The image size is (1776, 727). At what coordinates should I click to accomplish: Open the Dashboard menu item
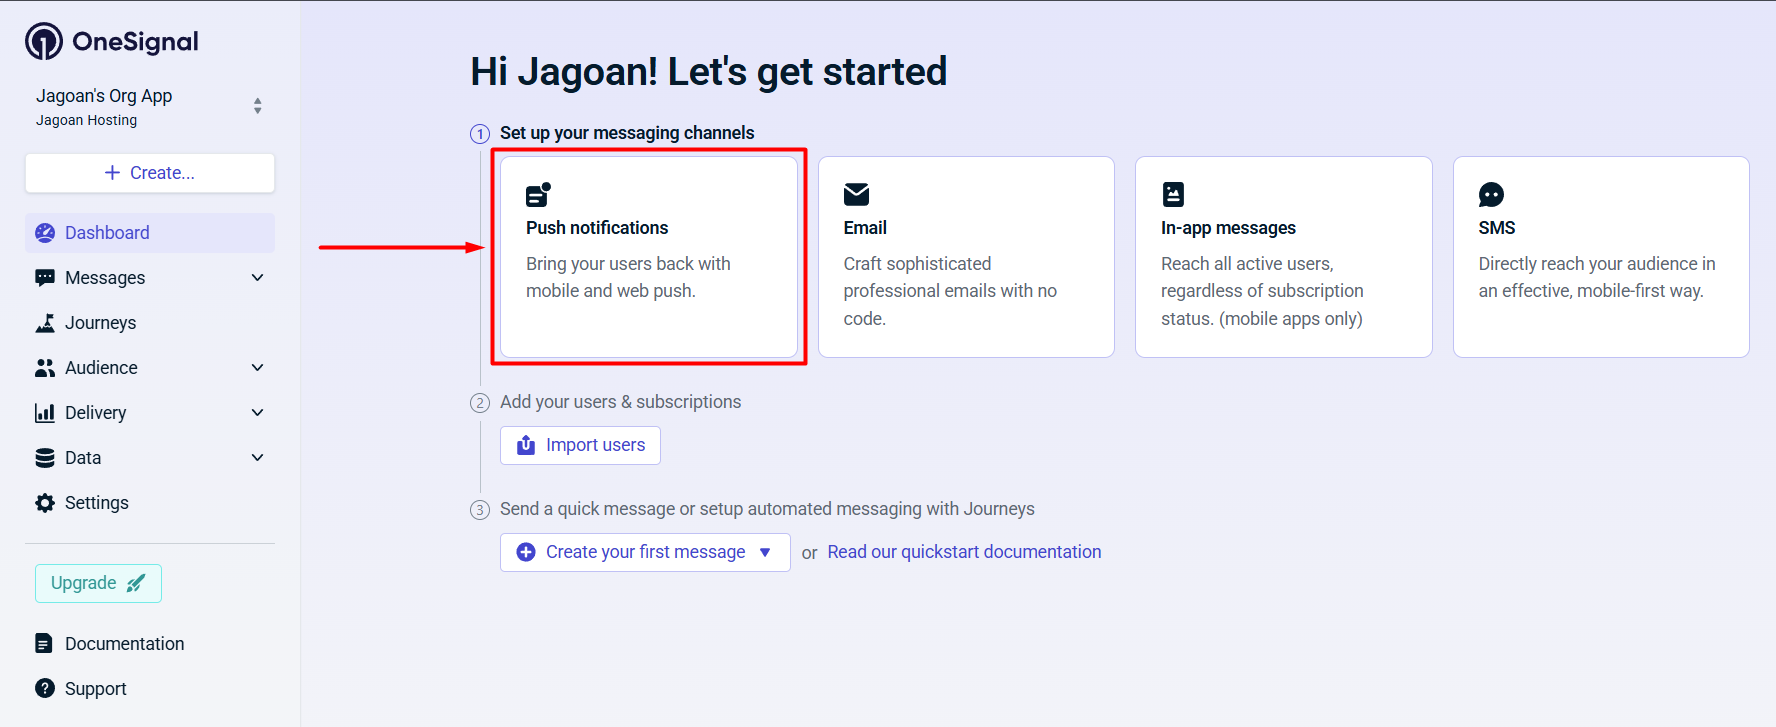pyautogui.click(x=150, y=233)
